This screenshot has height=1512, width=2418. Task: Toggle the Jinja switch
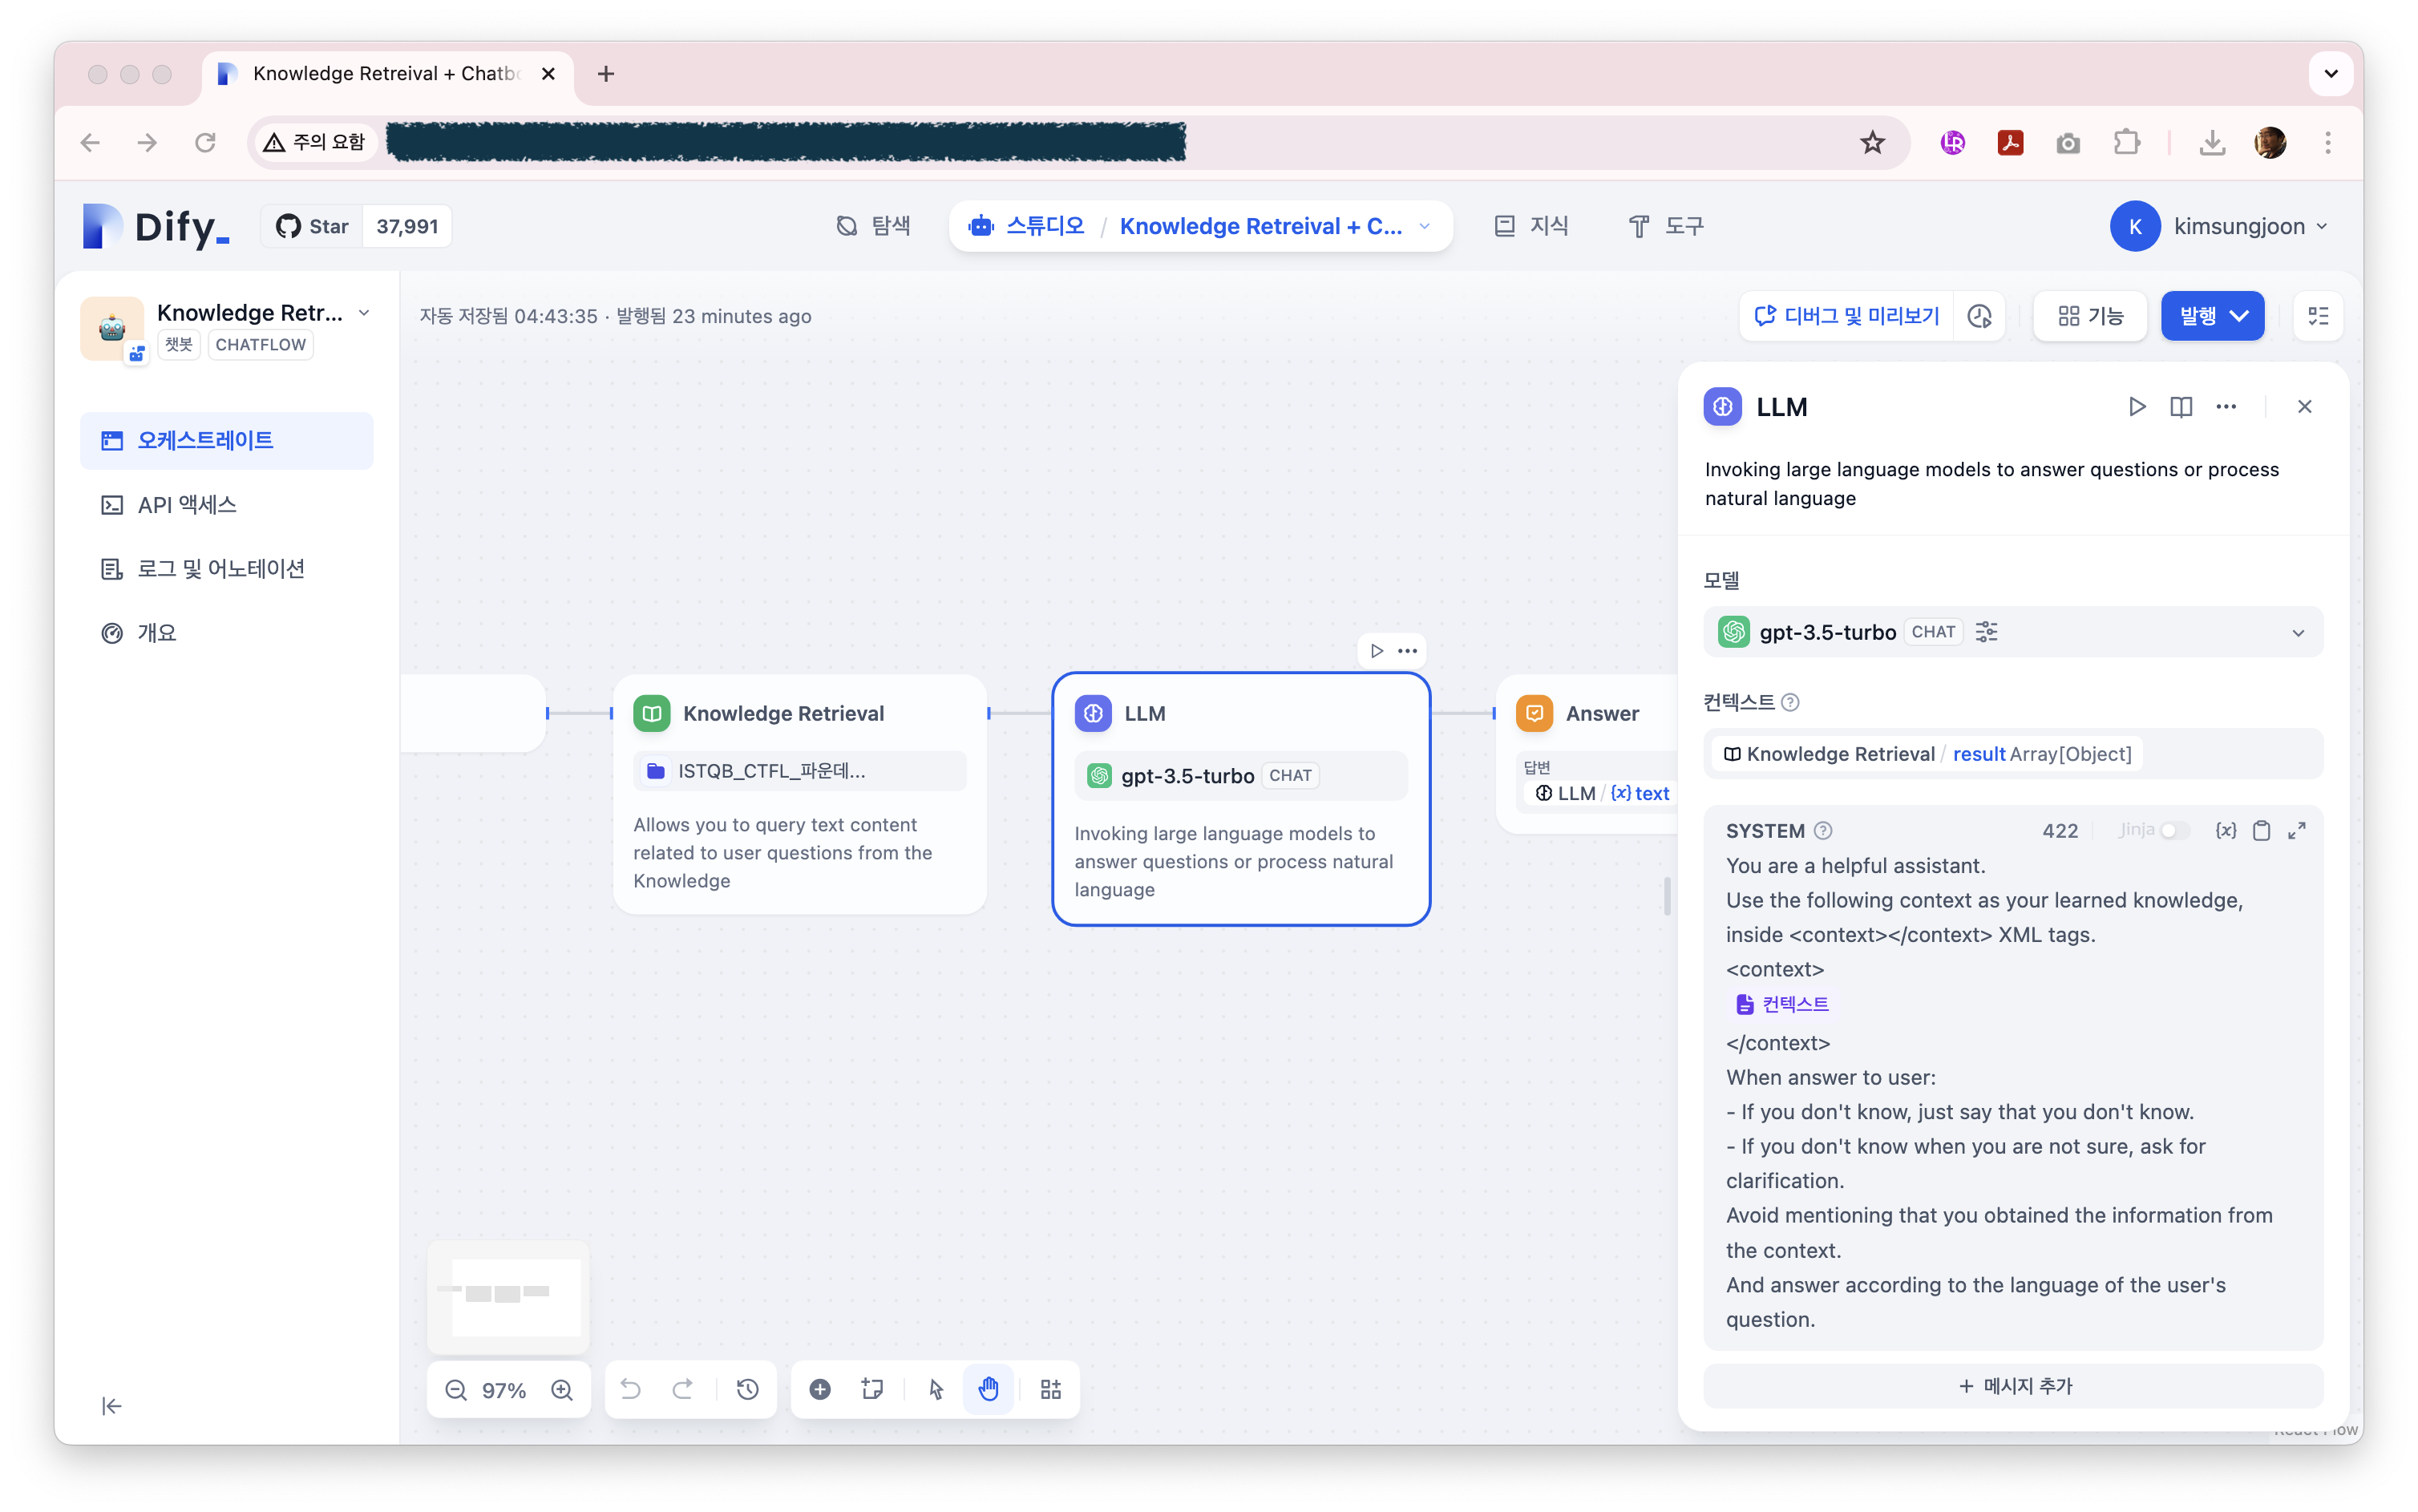pos(2174,831)
